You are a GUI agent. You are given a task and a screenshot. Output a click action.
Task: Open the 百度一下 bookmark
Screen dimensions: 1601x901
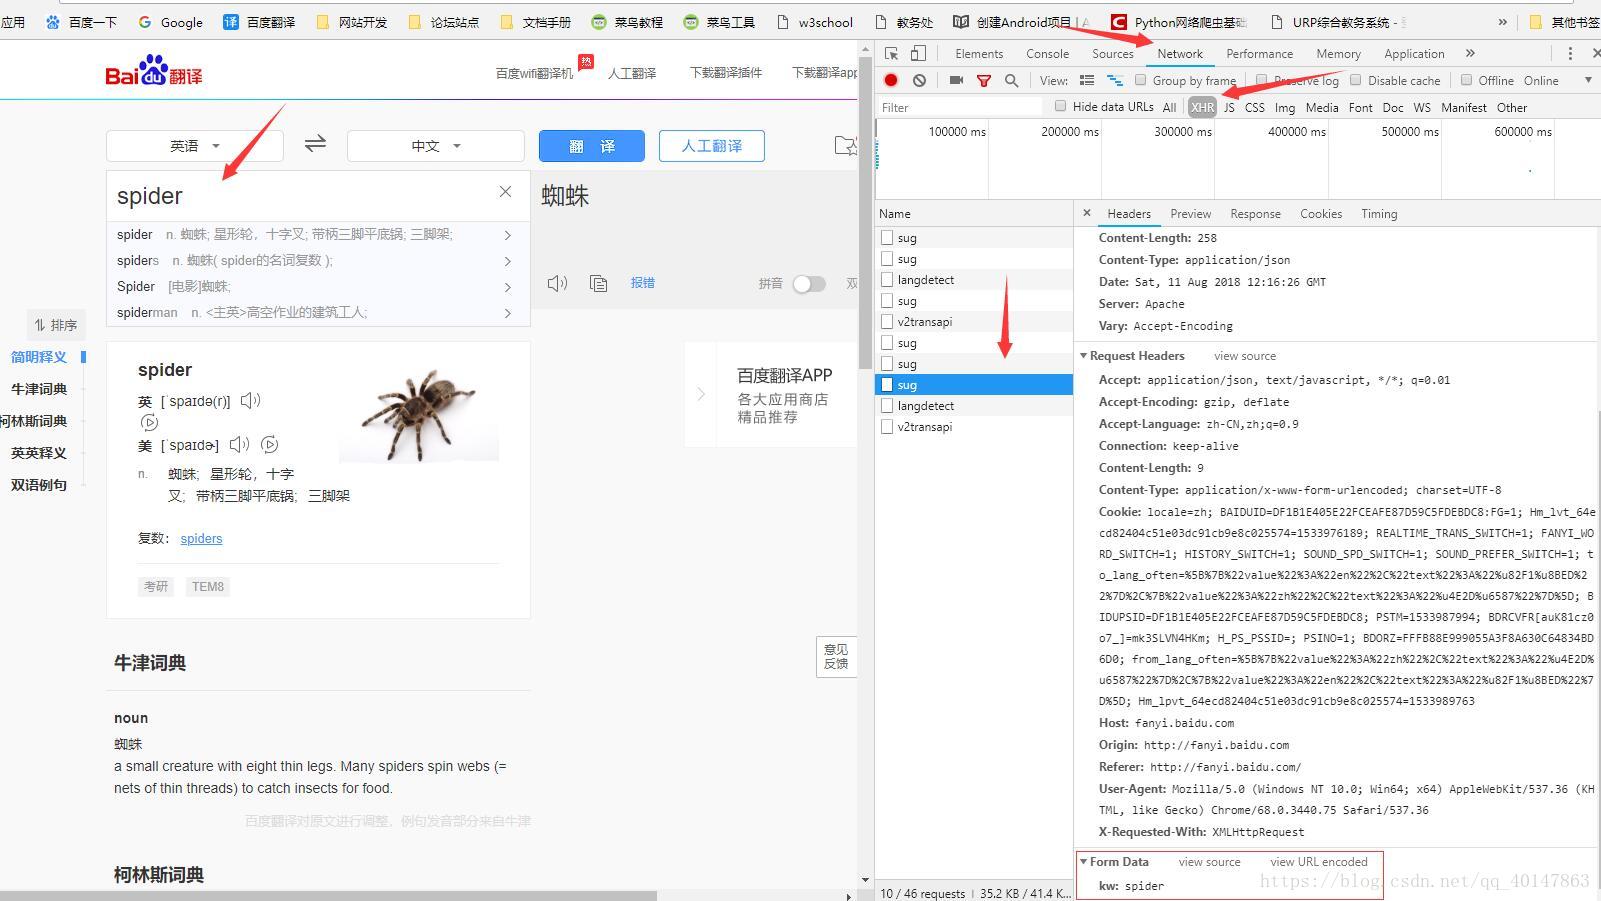[x=81, y=21]
